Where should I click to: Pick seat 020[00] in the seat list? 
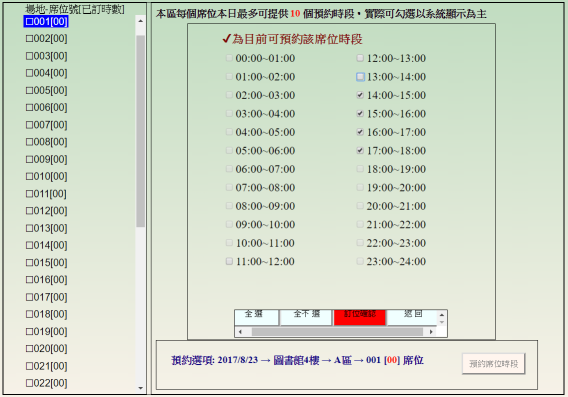click(46, 348)
